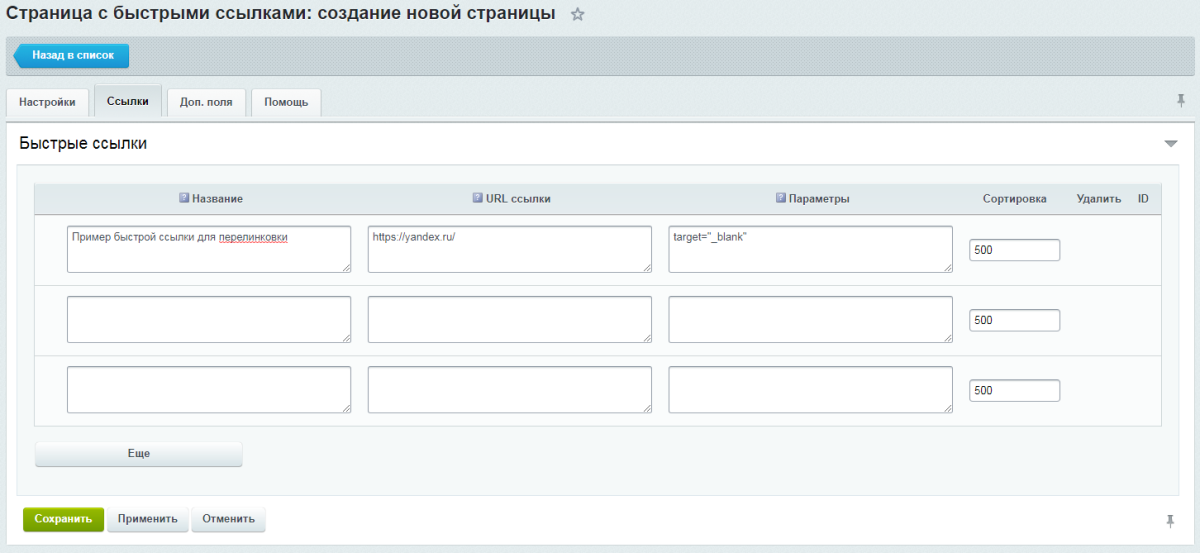Screen dimensions: 1200x553
Task: Click the first row Сортировка field
Action: click(x=1014, y=250)
